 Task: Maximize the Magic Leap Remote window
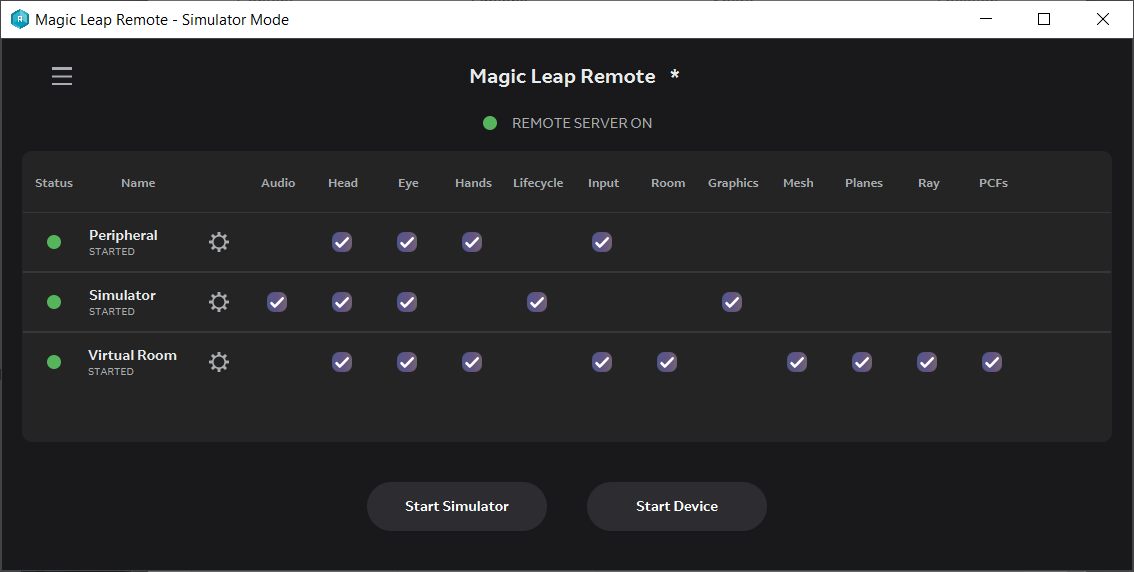tap(1044, 20)
